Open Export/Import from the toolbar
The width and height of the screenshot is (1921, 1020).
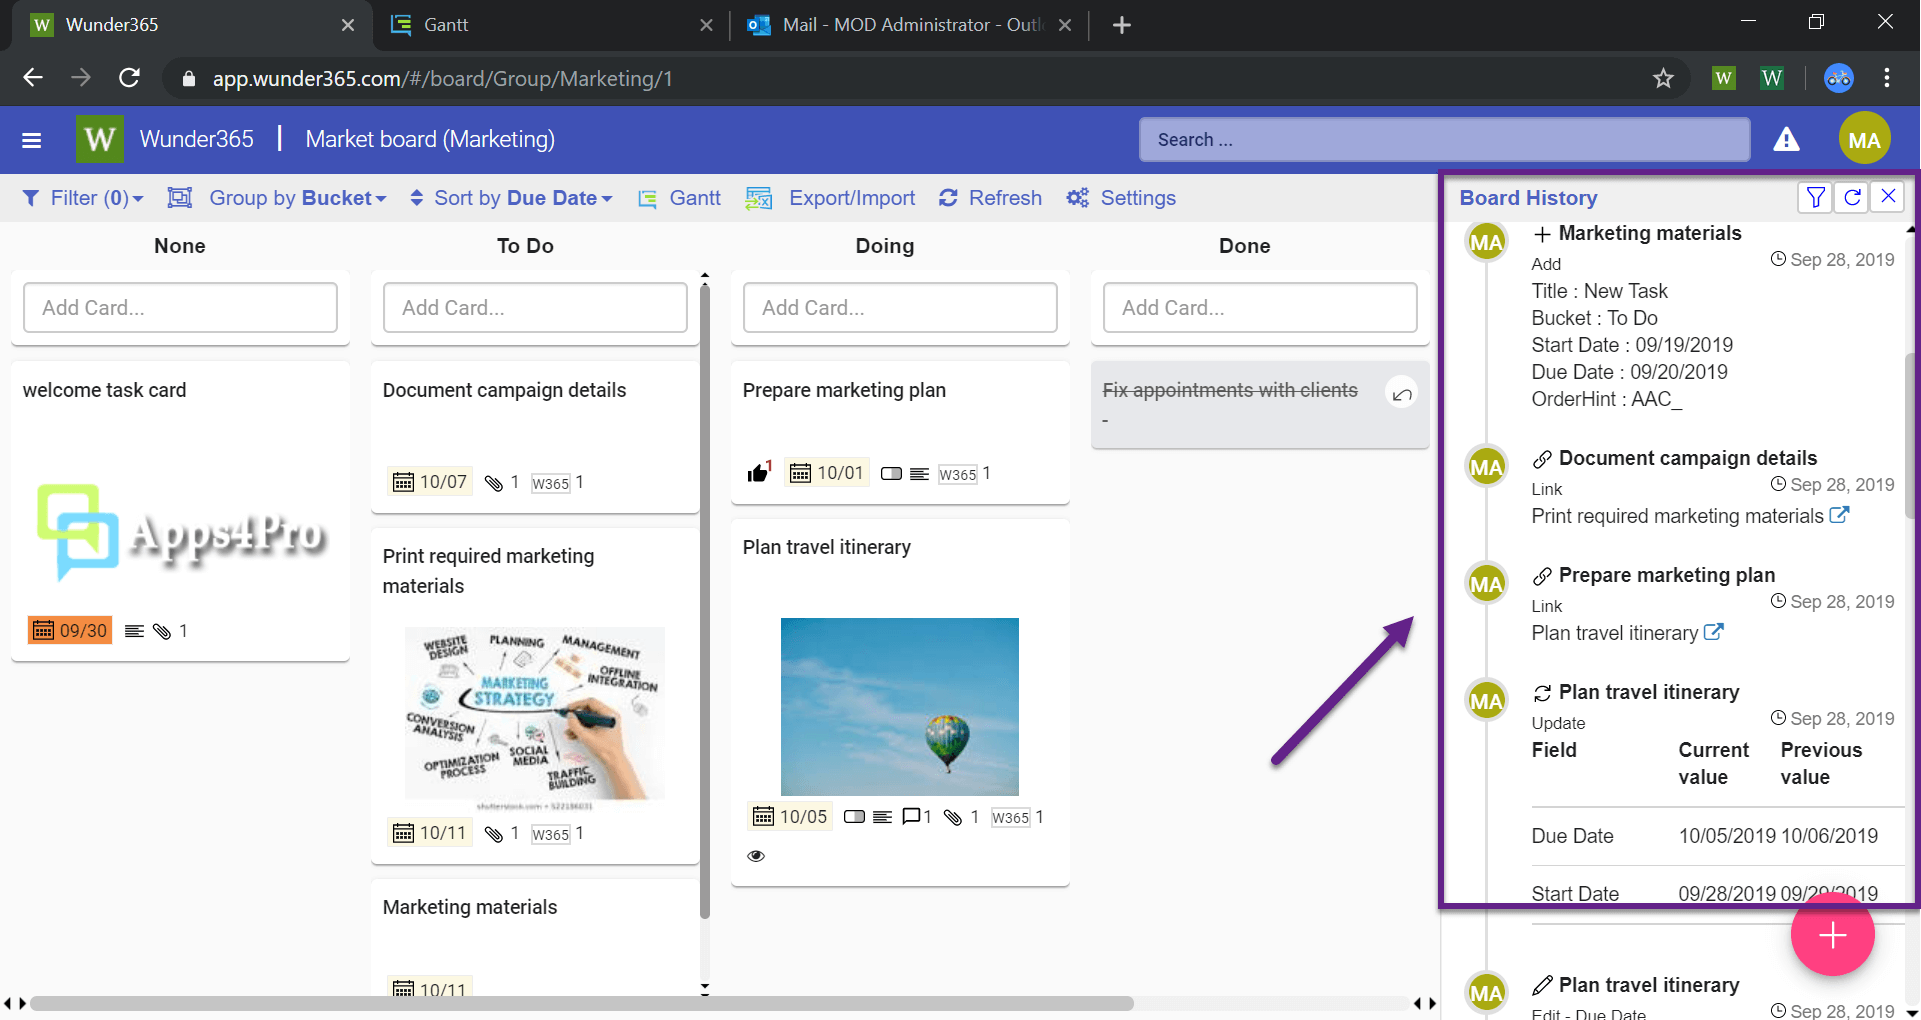pos(831,198)
